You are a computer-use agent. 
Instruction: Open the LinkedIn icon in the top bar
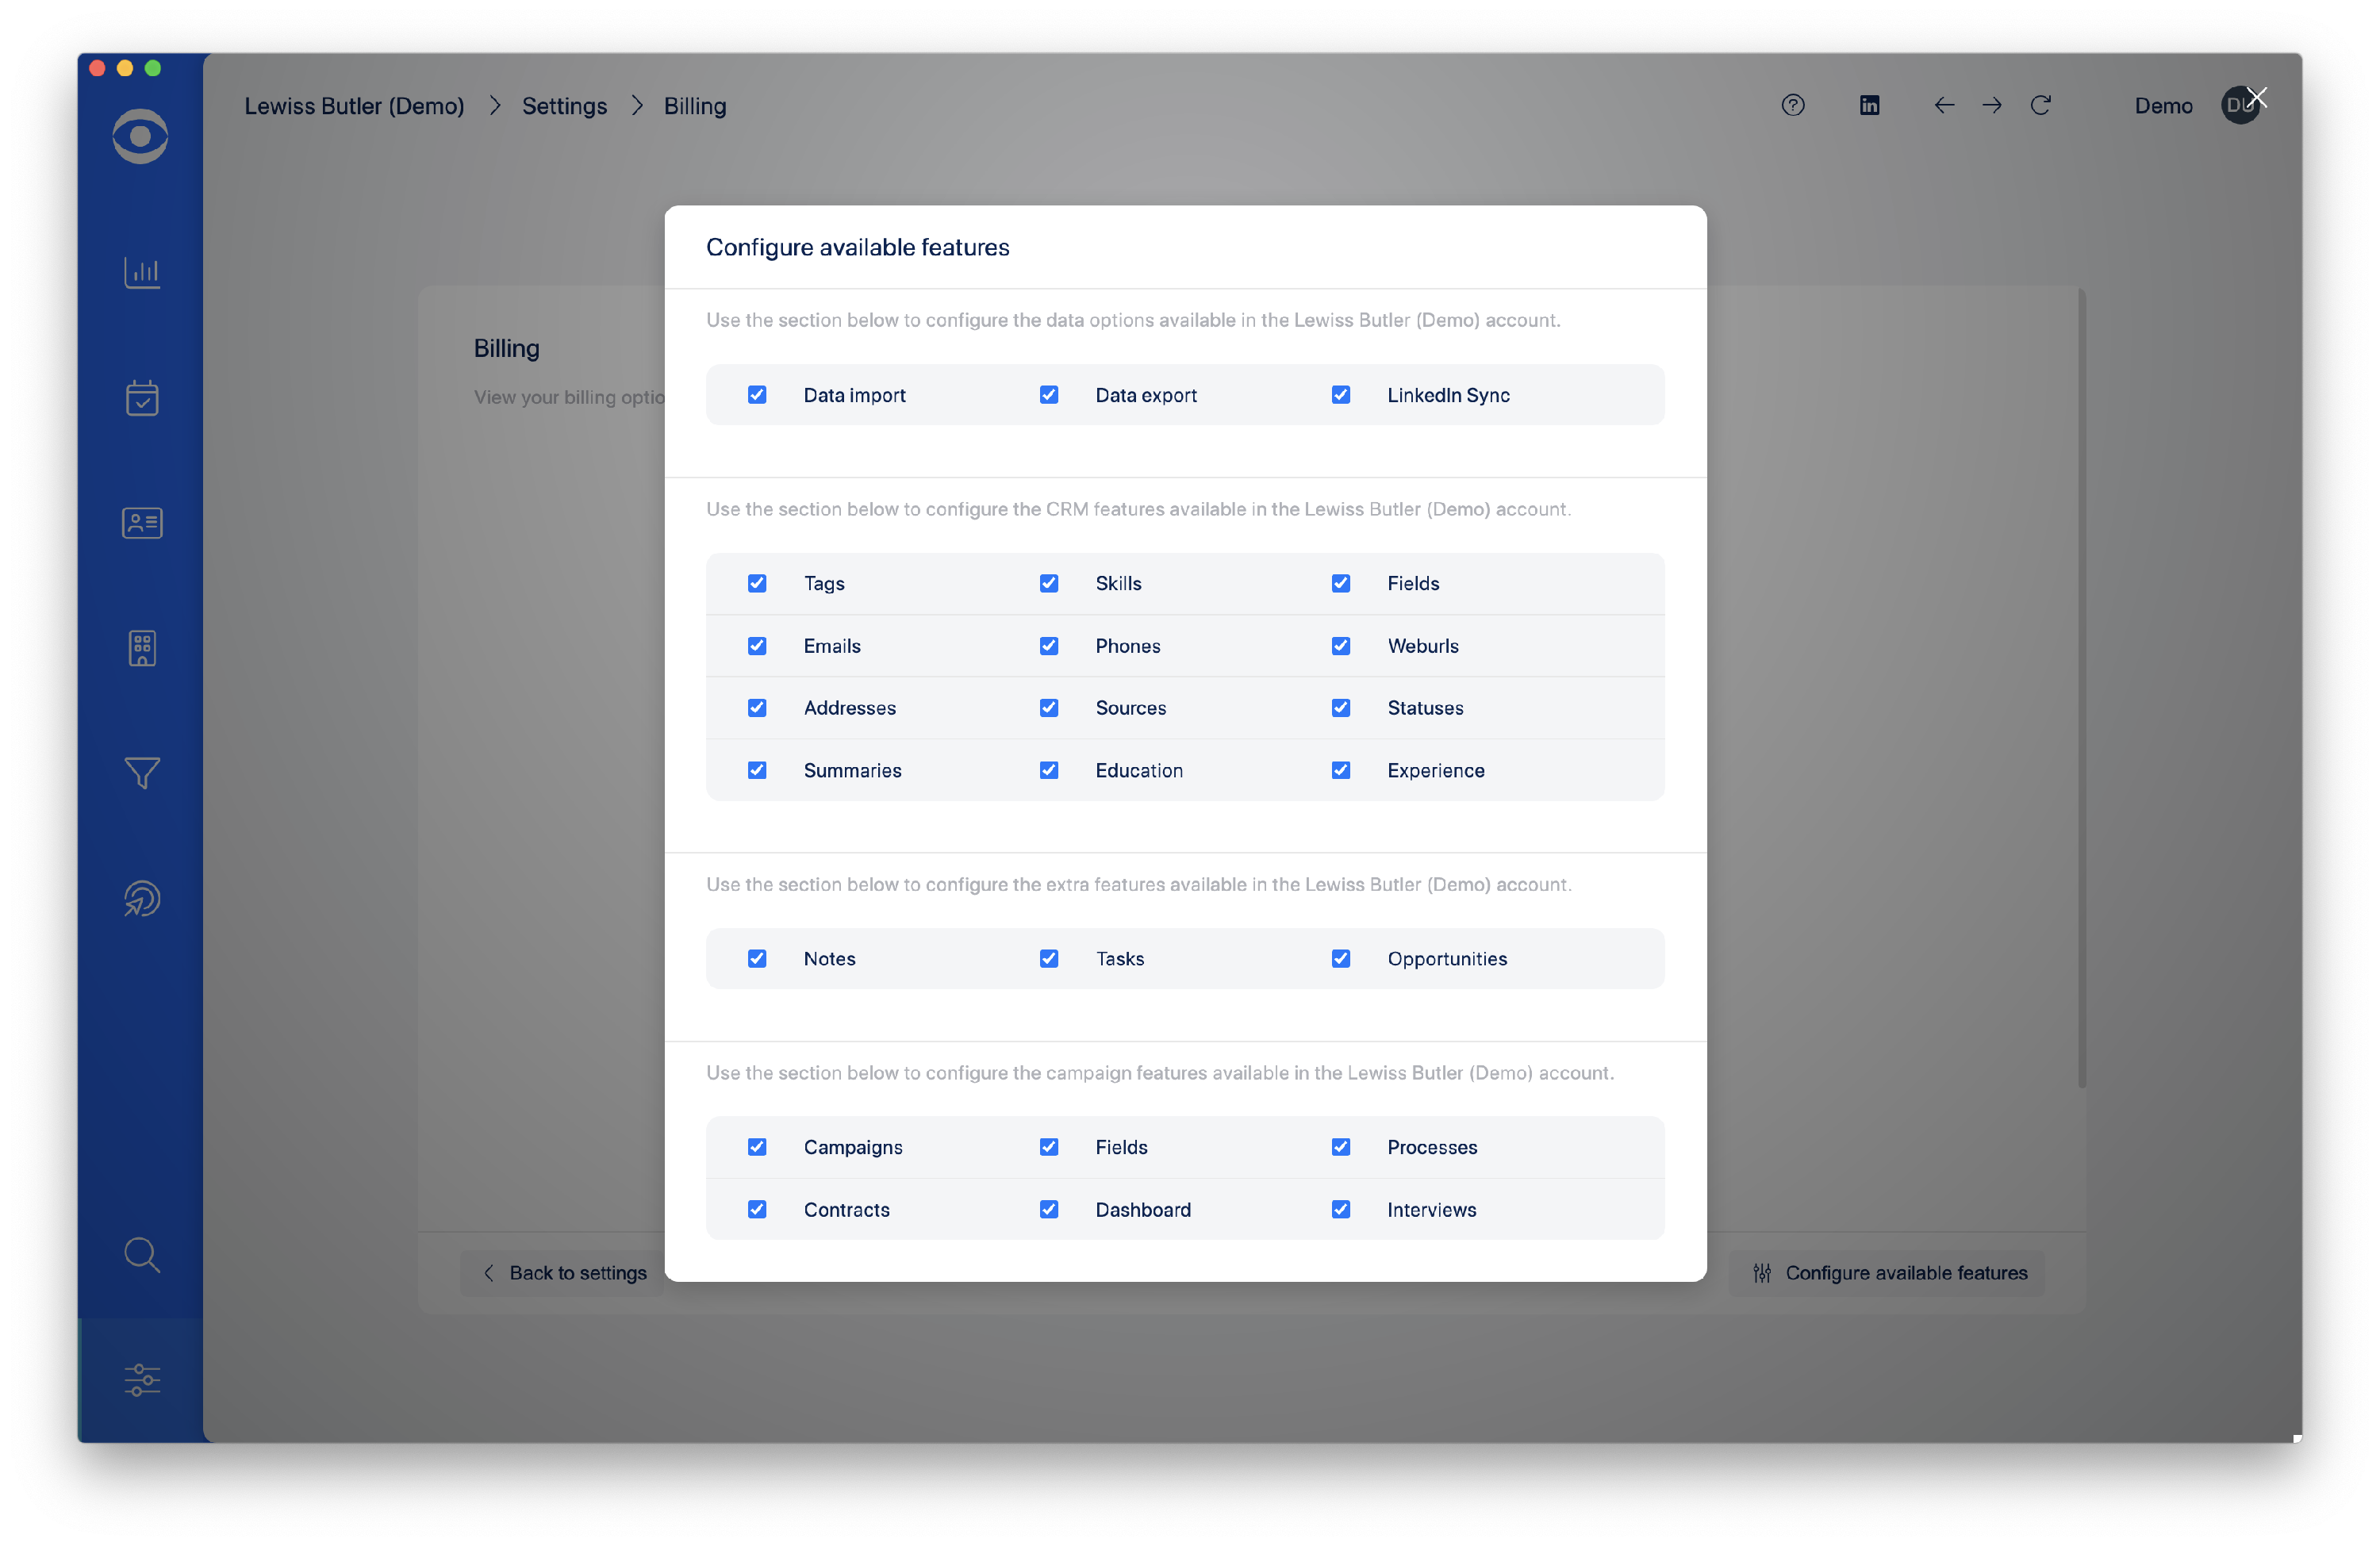pyautogui.click(x=1870, y=105)
